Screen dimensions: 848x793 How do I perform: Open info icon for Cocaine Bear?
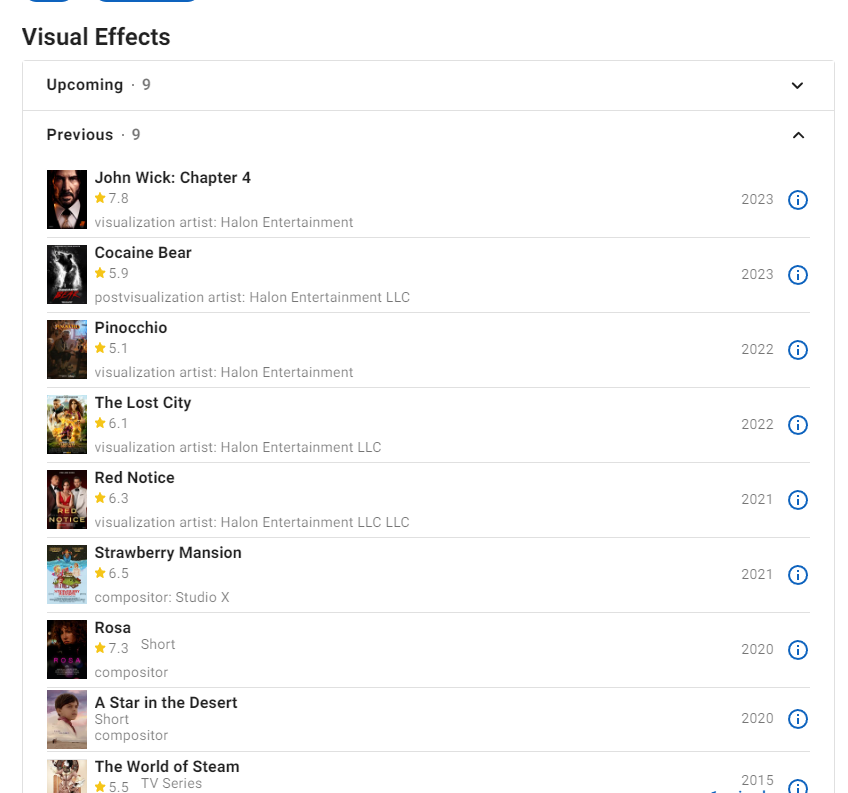coord(798,275)
